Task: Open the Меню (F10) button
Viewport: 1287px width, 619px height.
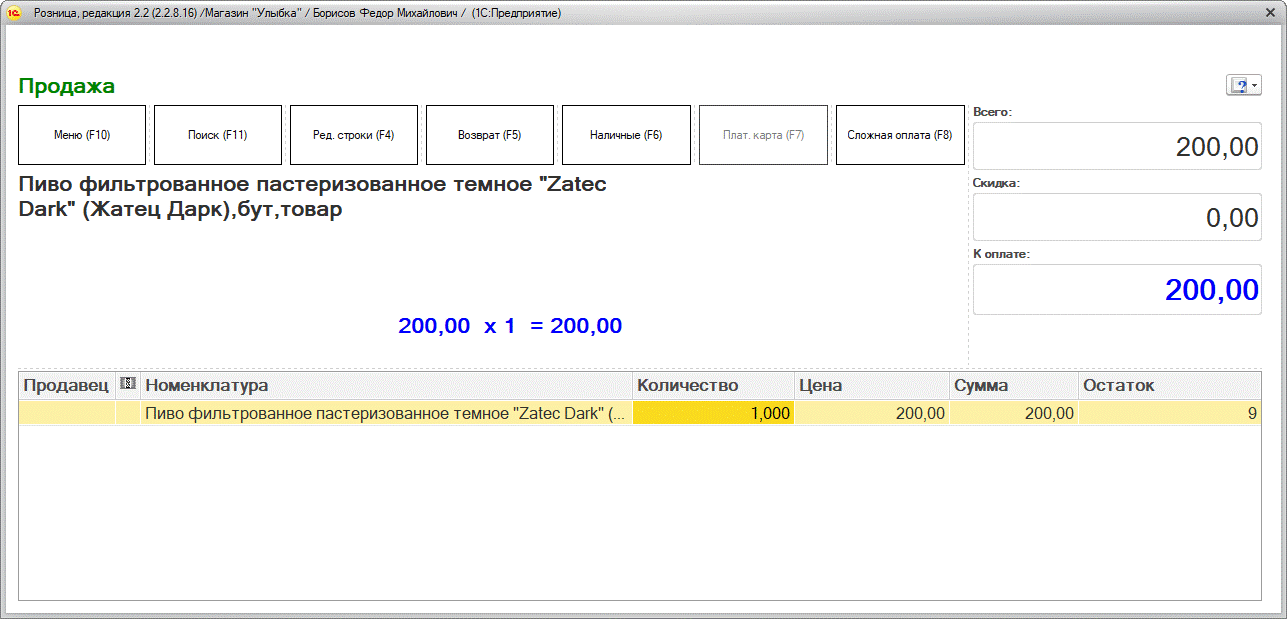Action: (82, 135)
